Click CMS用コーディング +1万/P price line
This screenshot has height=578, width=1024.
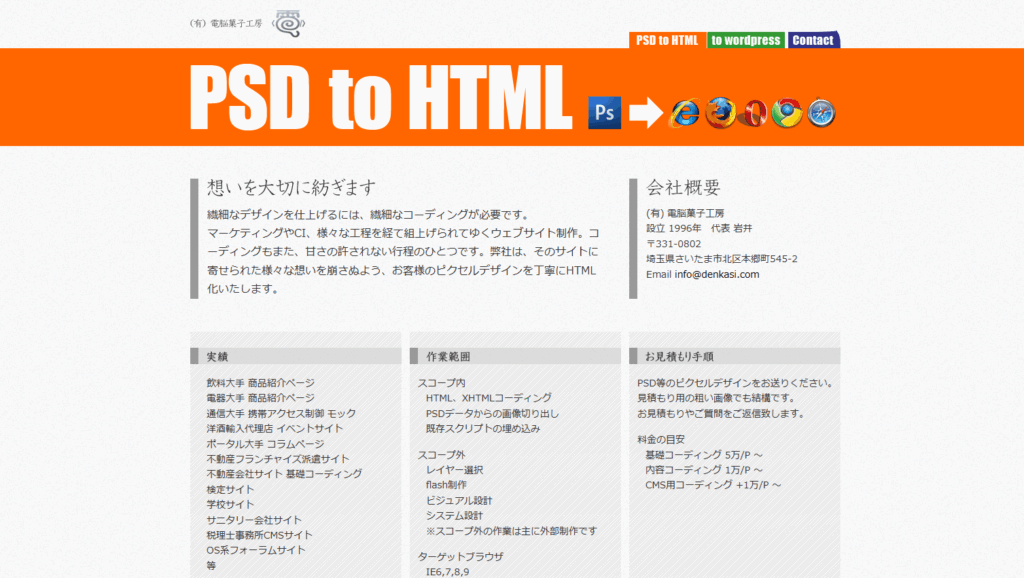click(713, 485)
